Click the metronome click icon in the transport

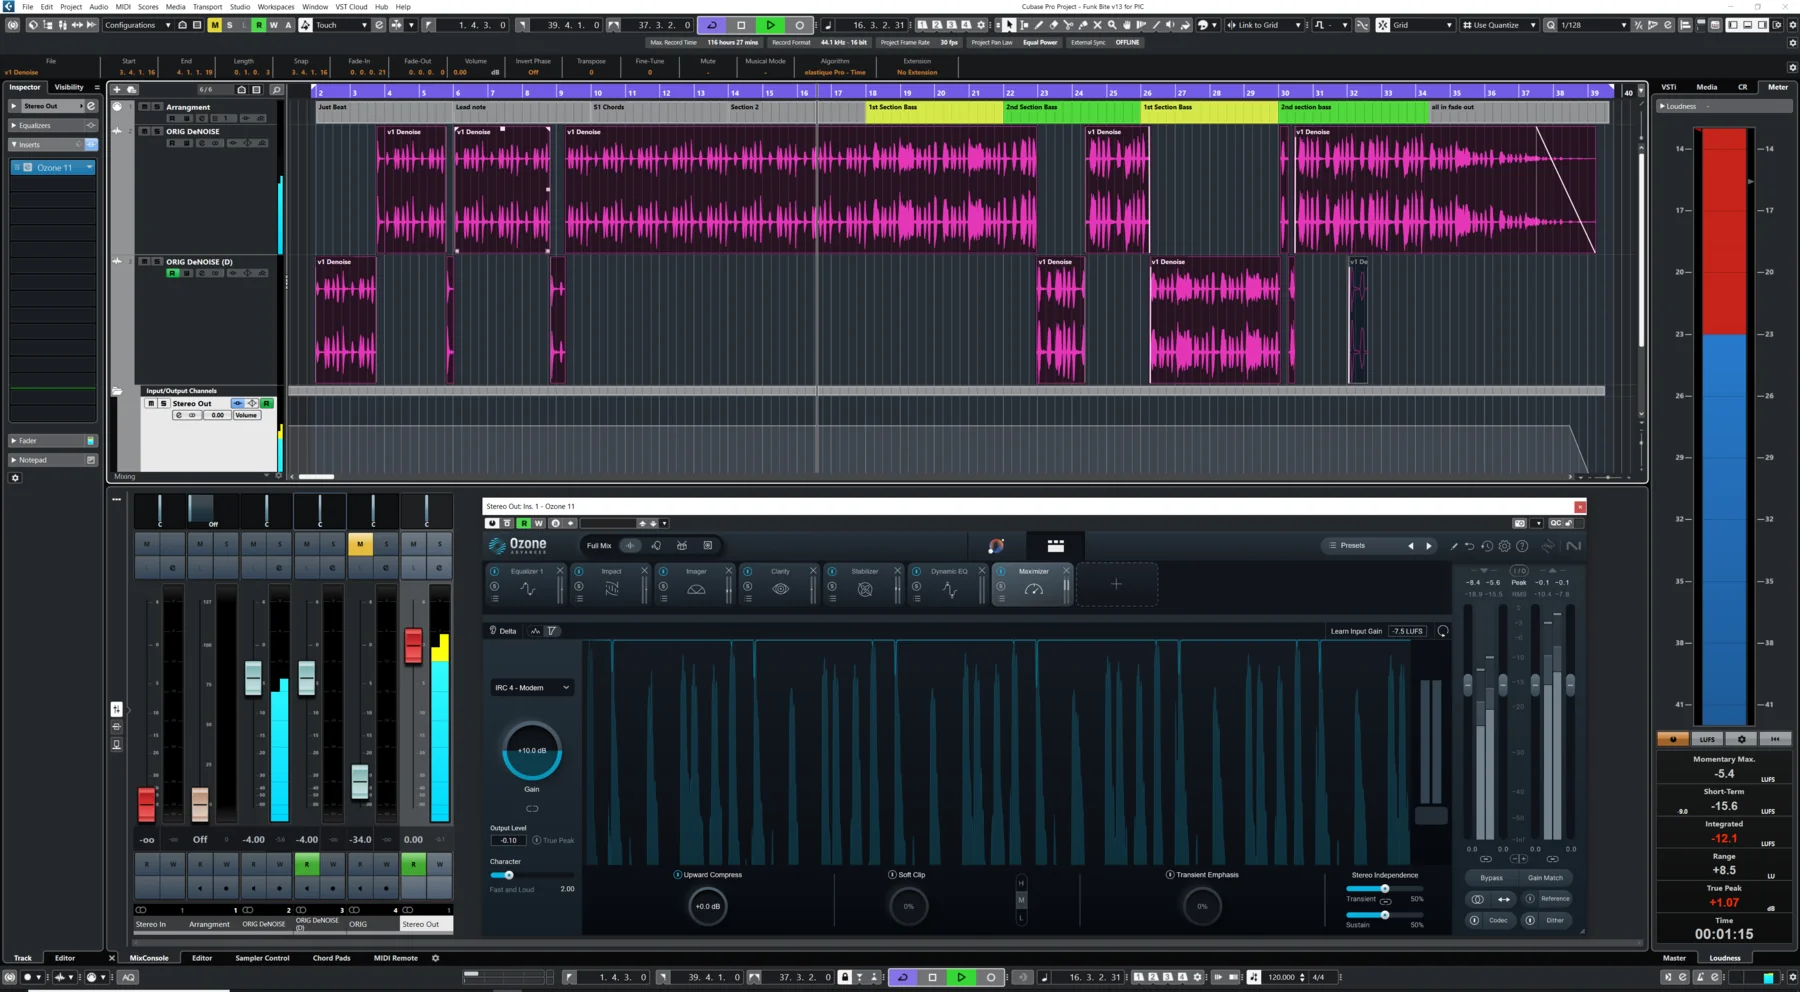(x=1023, y=977)
